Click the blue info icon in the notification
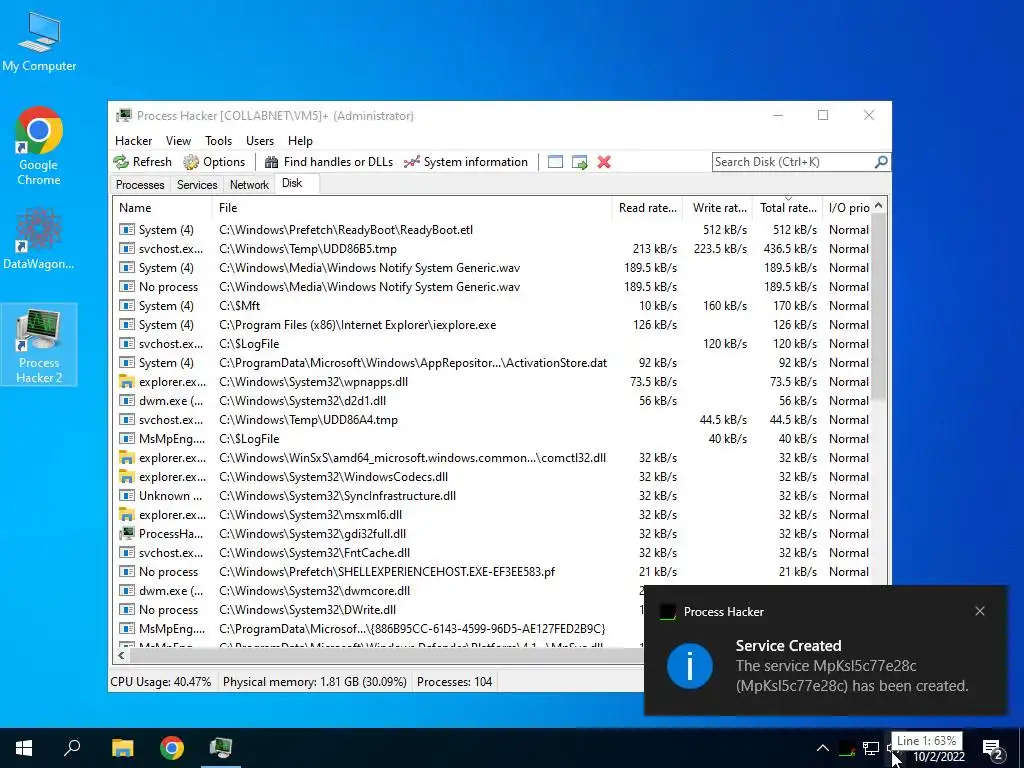 pos(690,665)
